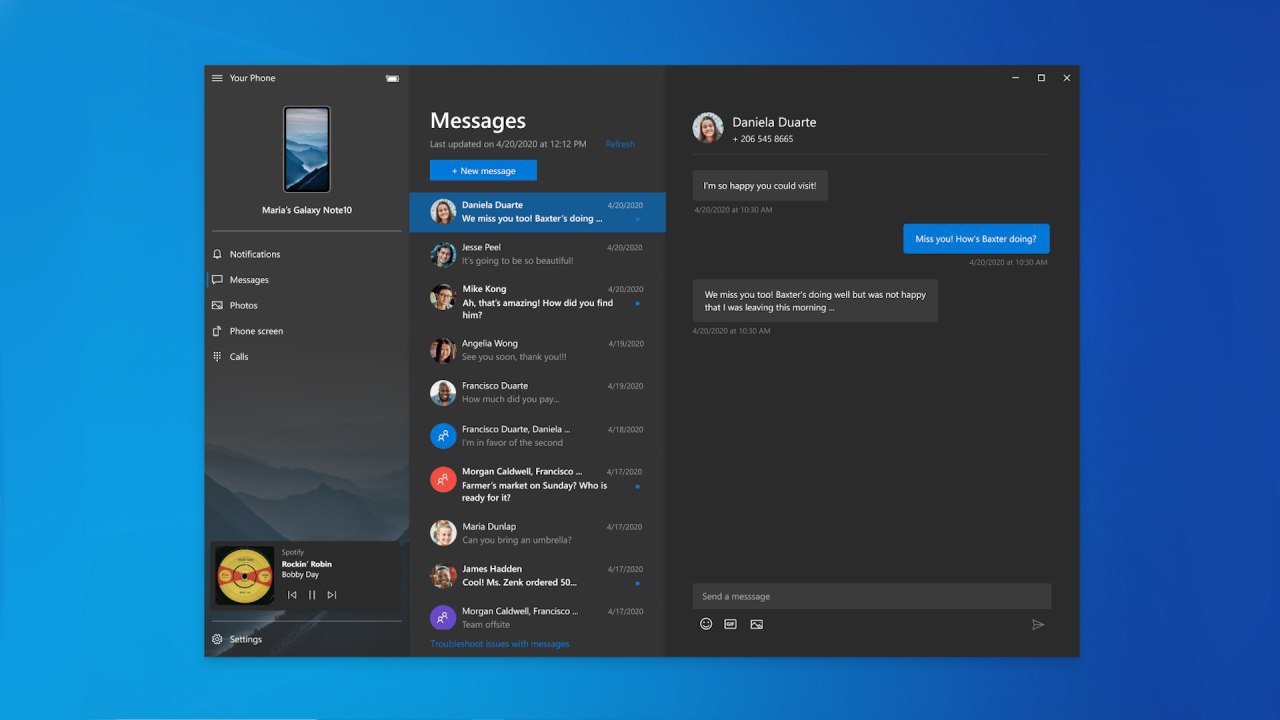The width and height of the screenshot is (1280, 720).
Task: Click the phone number + 206 545 8665
Action: point(763,139)
